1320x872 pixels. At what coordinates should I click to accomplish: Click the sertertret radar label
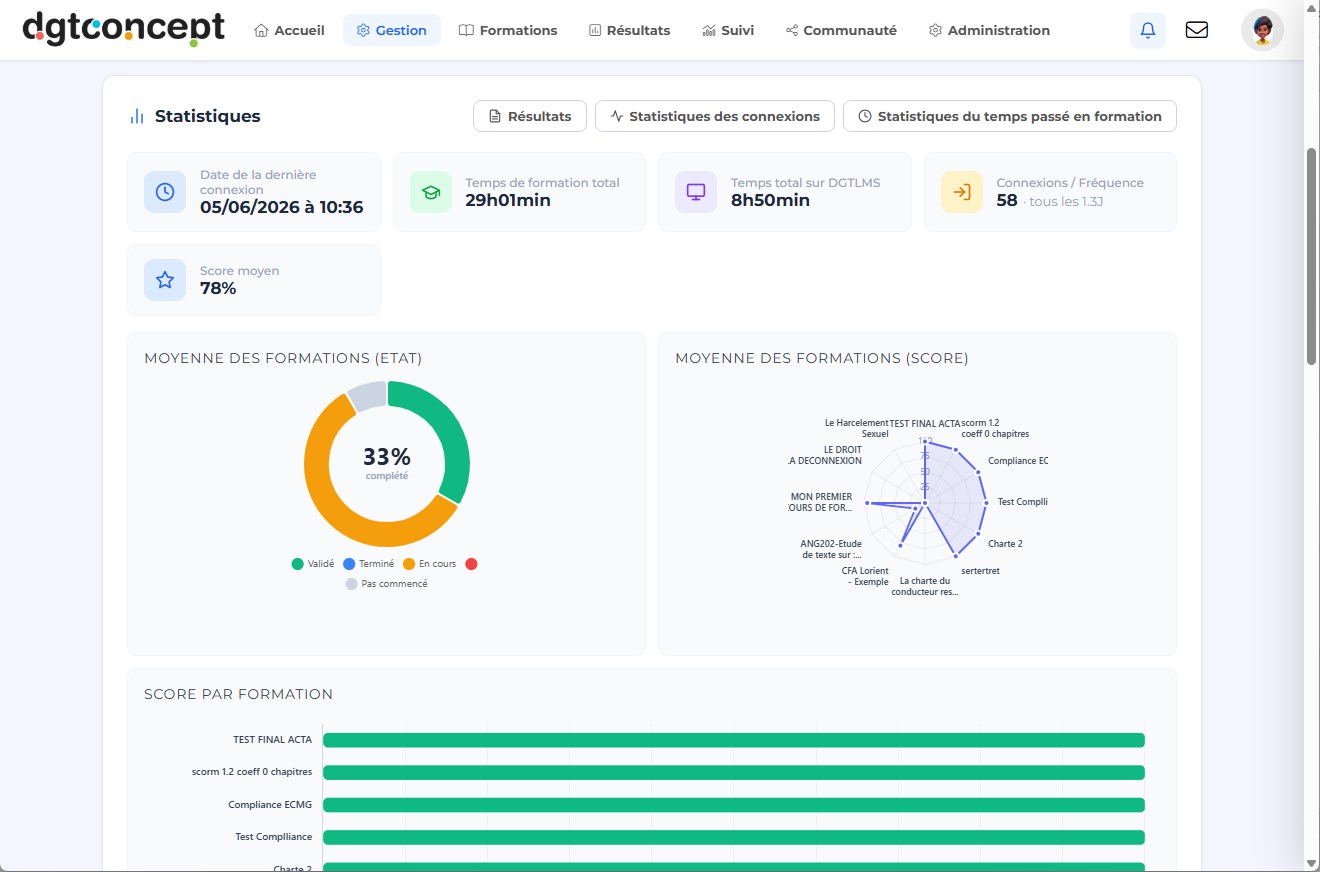[x=980, y=571]
